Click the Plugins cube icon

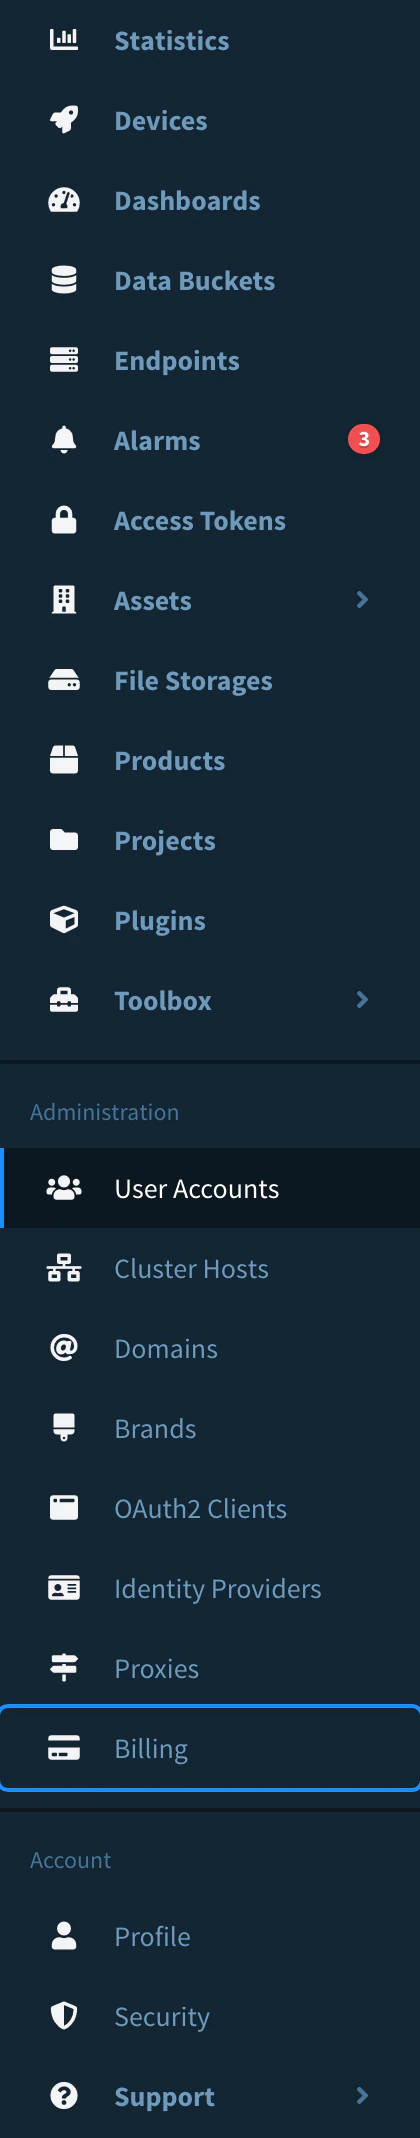(x=64, y=920)
